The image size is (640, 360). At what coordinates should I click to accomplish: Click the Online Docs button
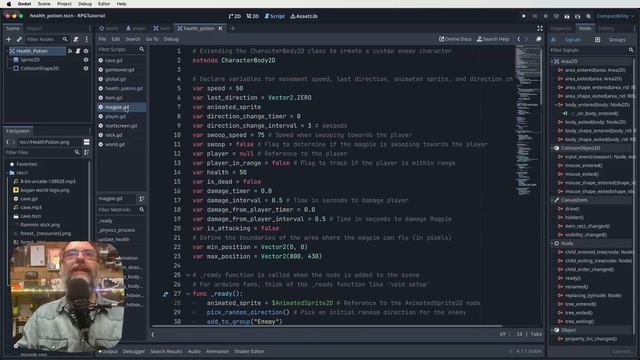coord(455,39)
